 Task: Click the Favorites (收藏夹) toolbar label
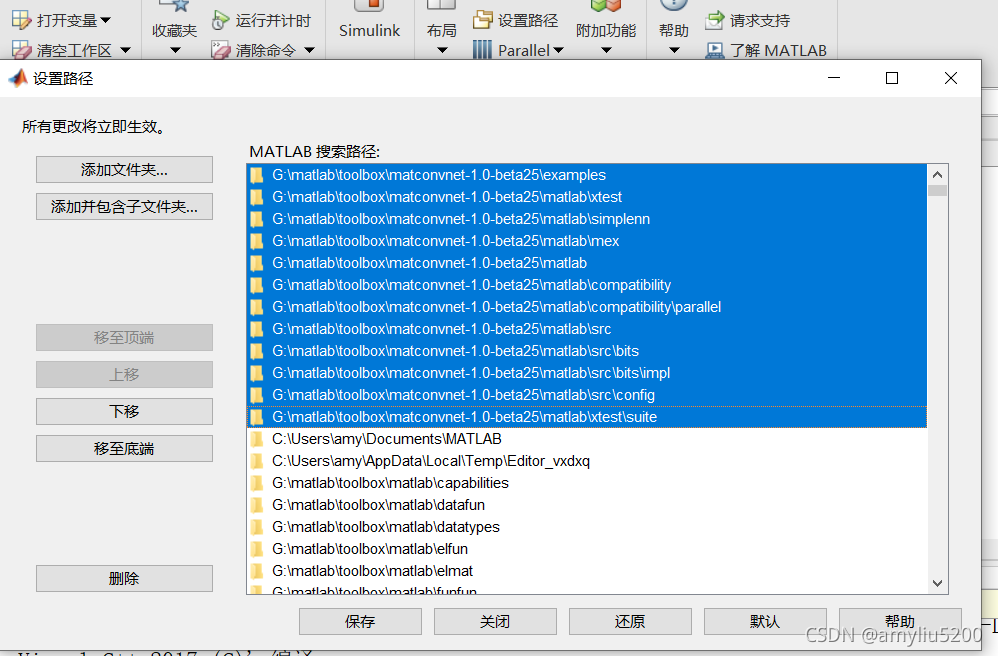coord(174,31)
